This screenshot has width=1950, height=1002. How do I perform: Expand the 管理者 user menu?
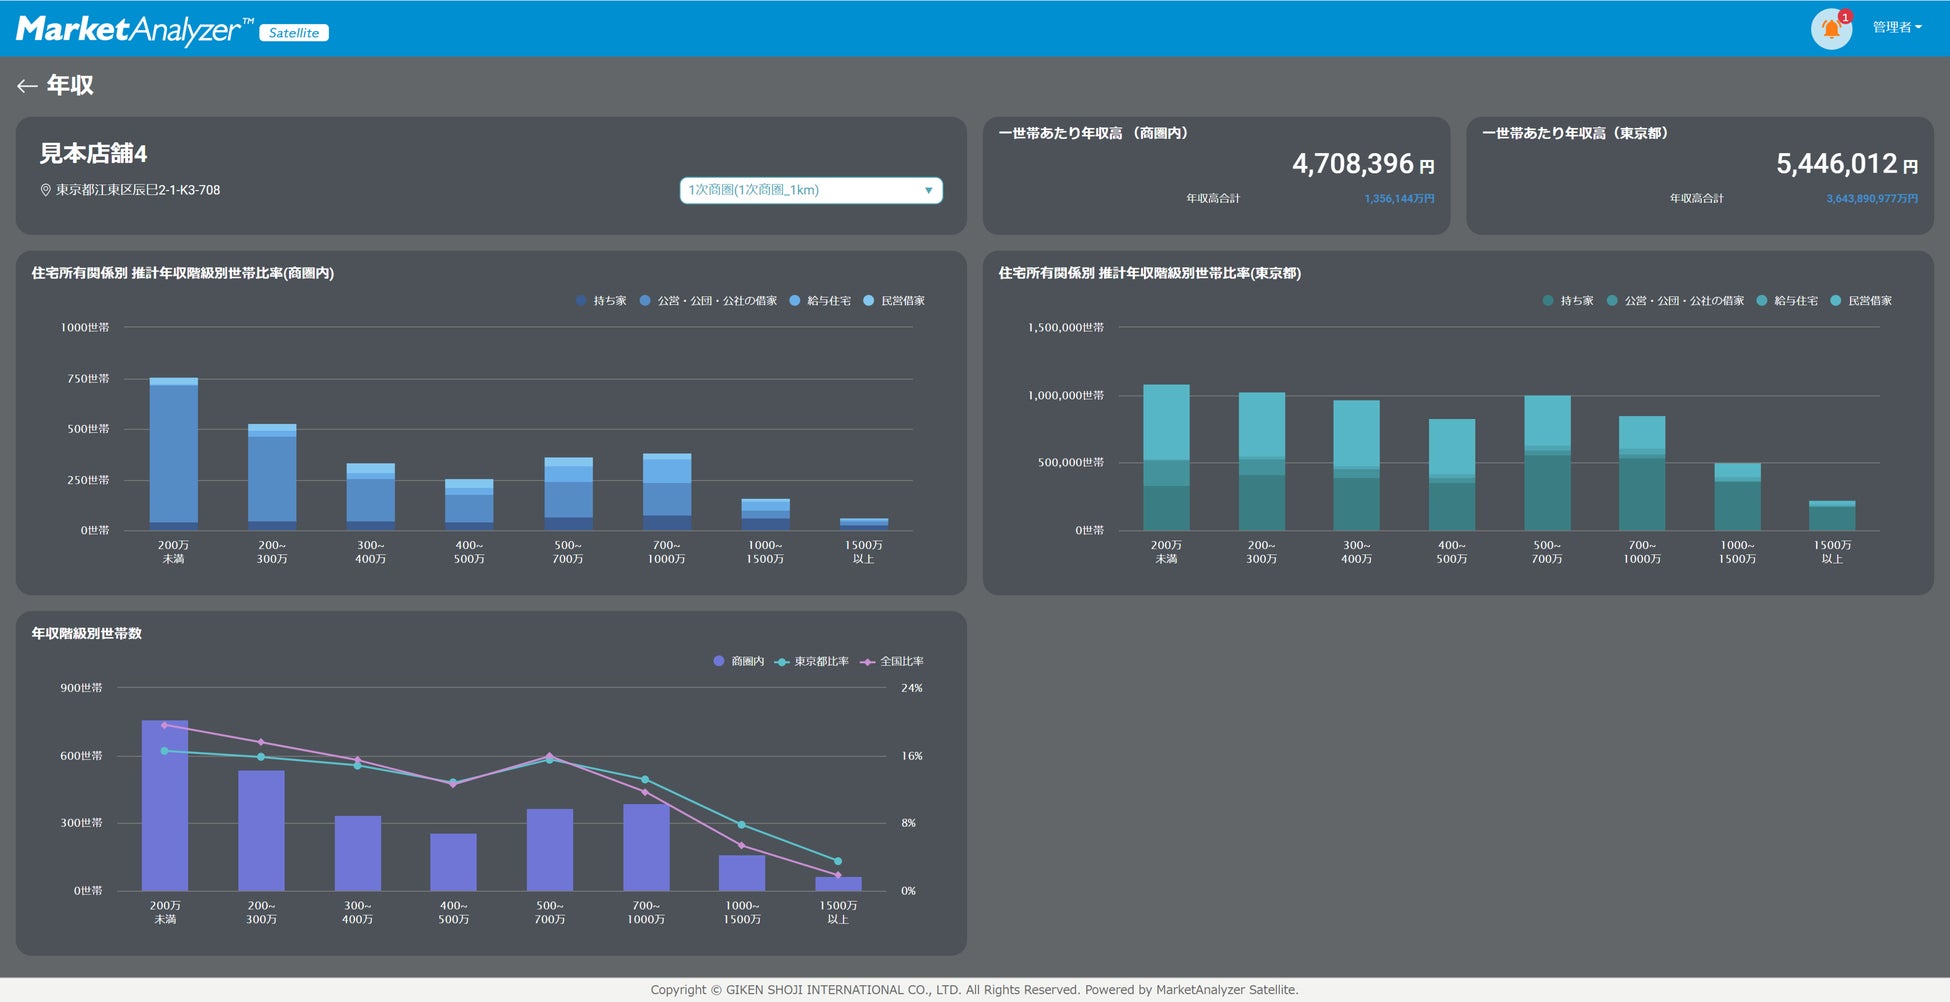(x=1897, y=28)
